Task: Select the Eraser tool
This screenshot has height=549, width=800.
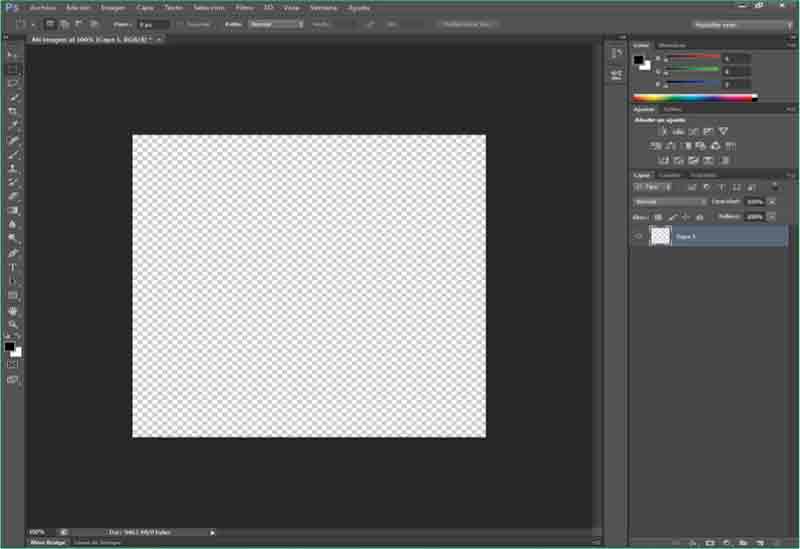Action: coord(13,196)
